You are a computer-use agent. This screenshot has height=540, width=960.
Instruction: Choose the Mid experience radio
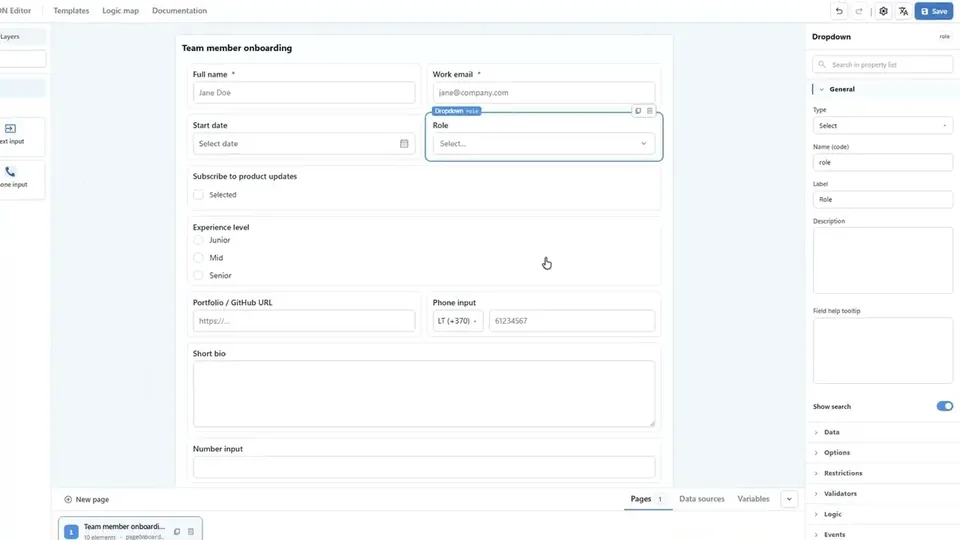coord(198,258)
